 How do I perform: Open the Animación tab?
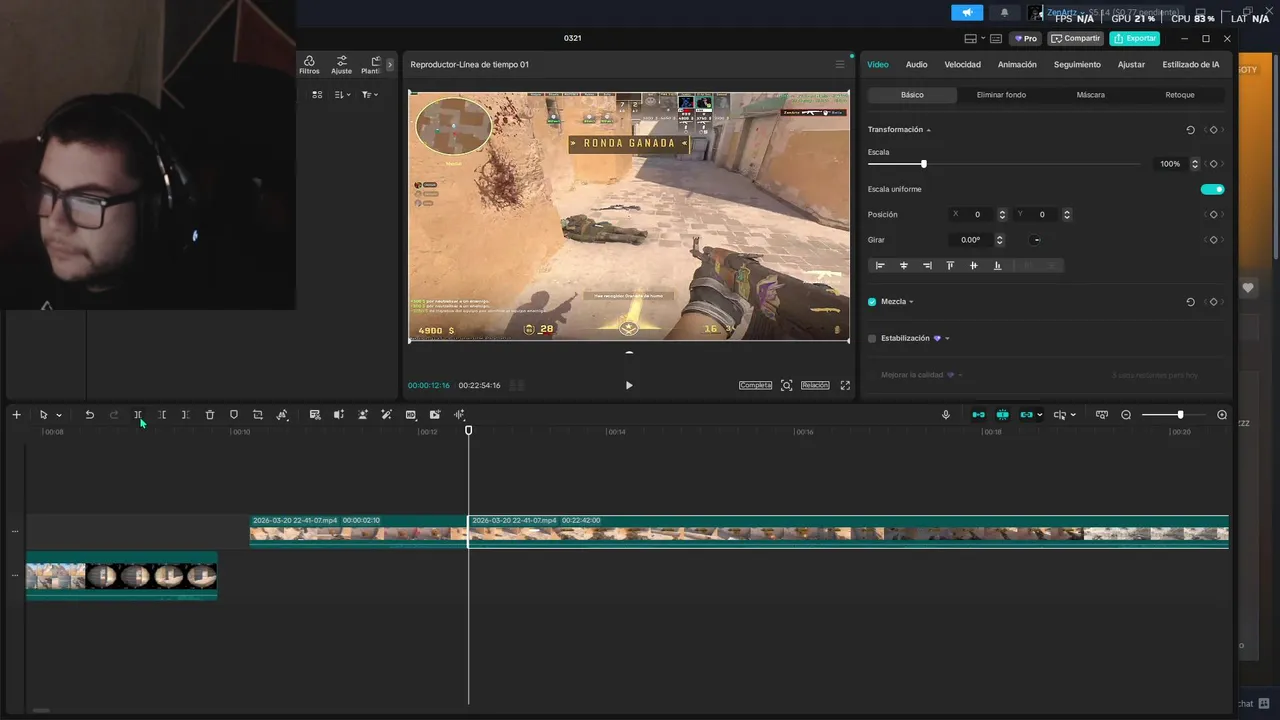1017,65
